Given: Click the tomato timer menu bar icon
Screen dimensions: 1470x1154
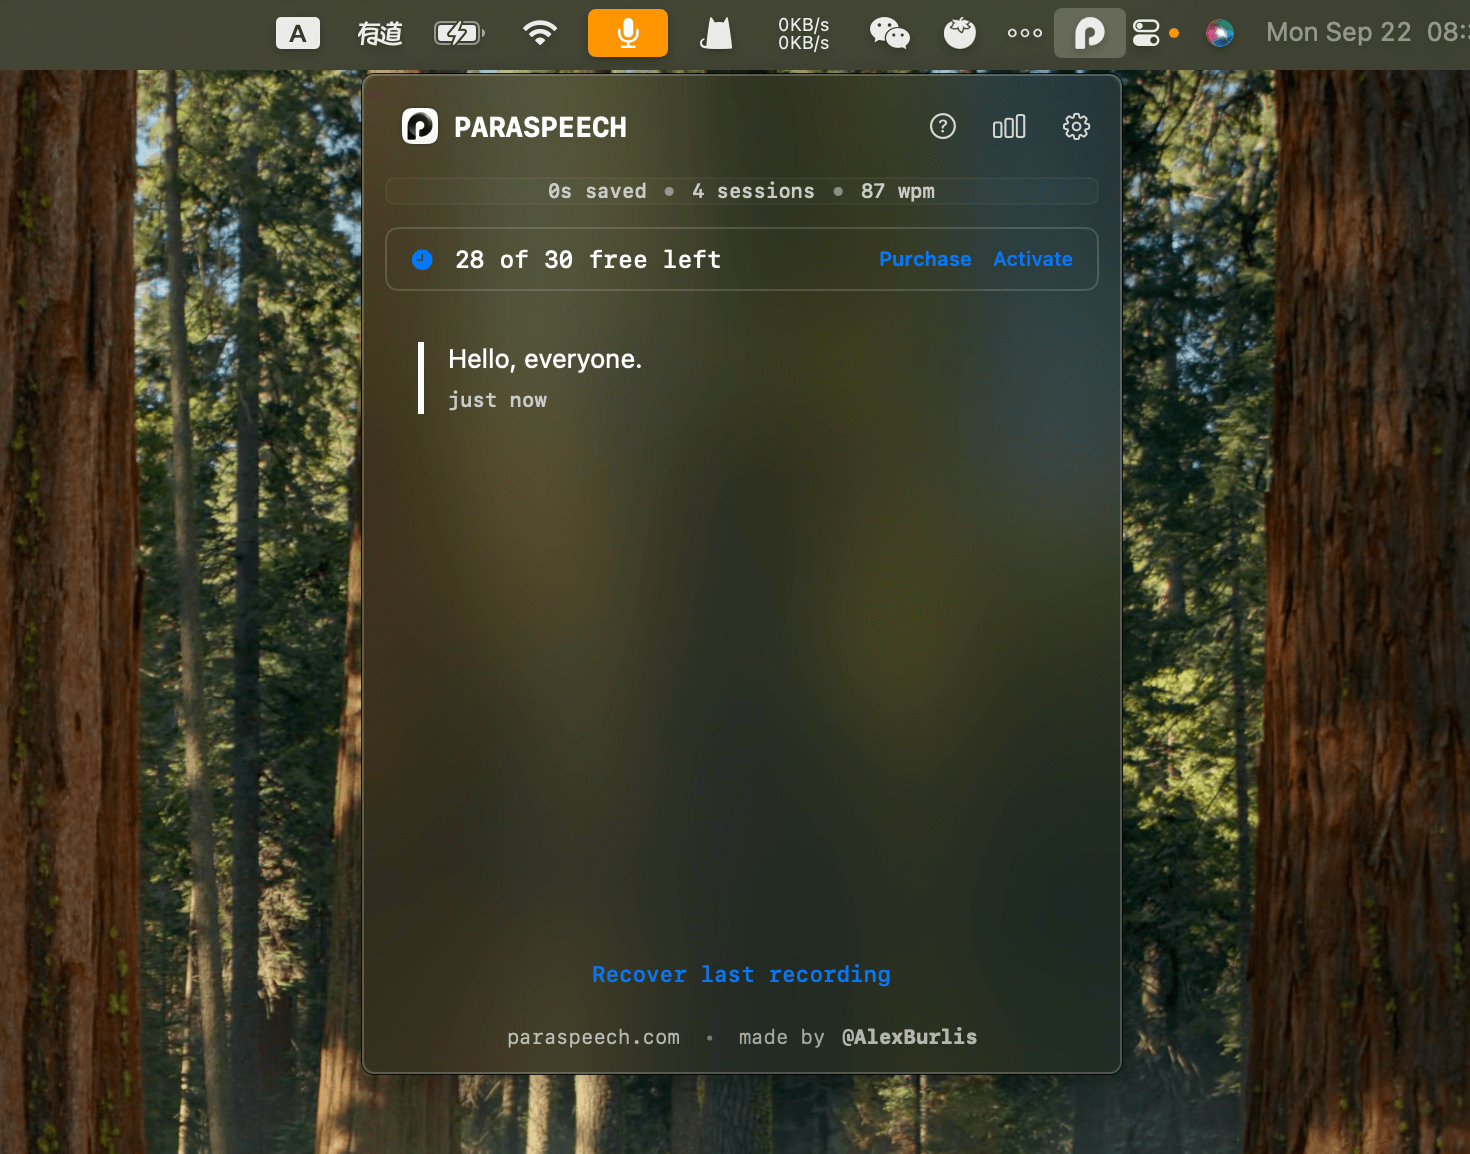Looking at the screenshot, I should 959,33.
